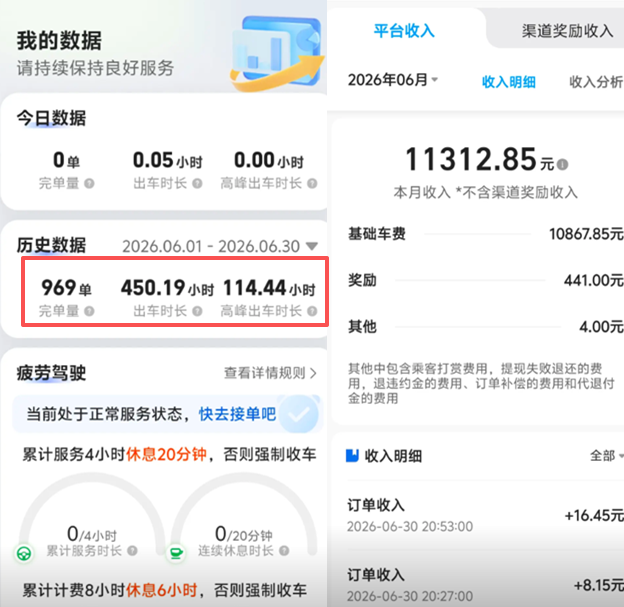The width and height of the screenshot is (624, 607).
Task: Tap green steering wheel icon
Action: [x=24, y=553]
